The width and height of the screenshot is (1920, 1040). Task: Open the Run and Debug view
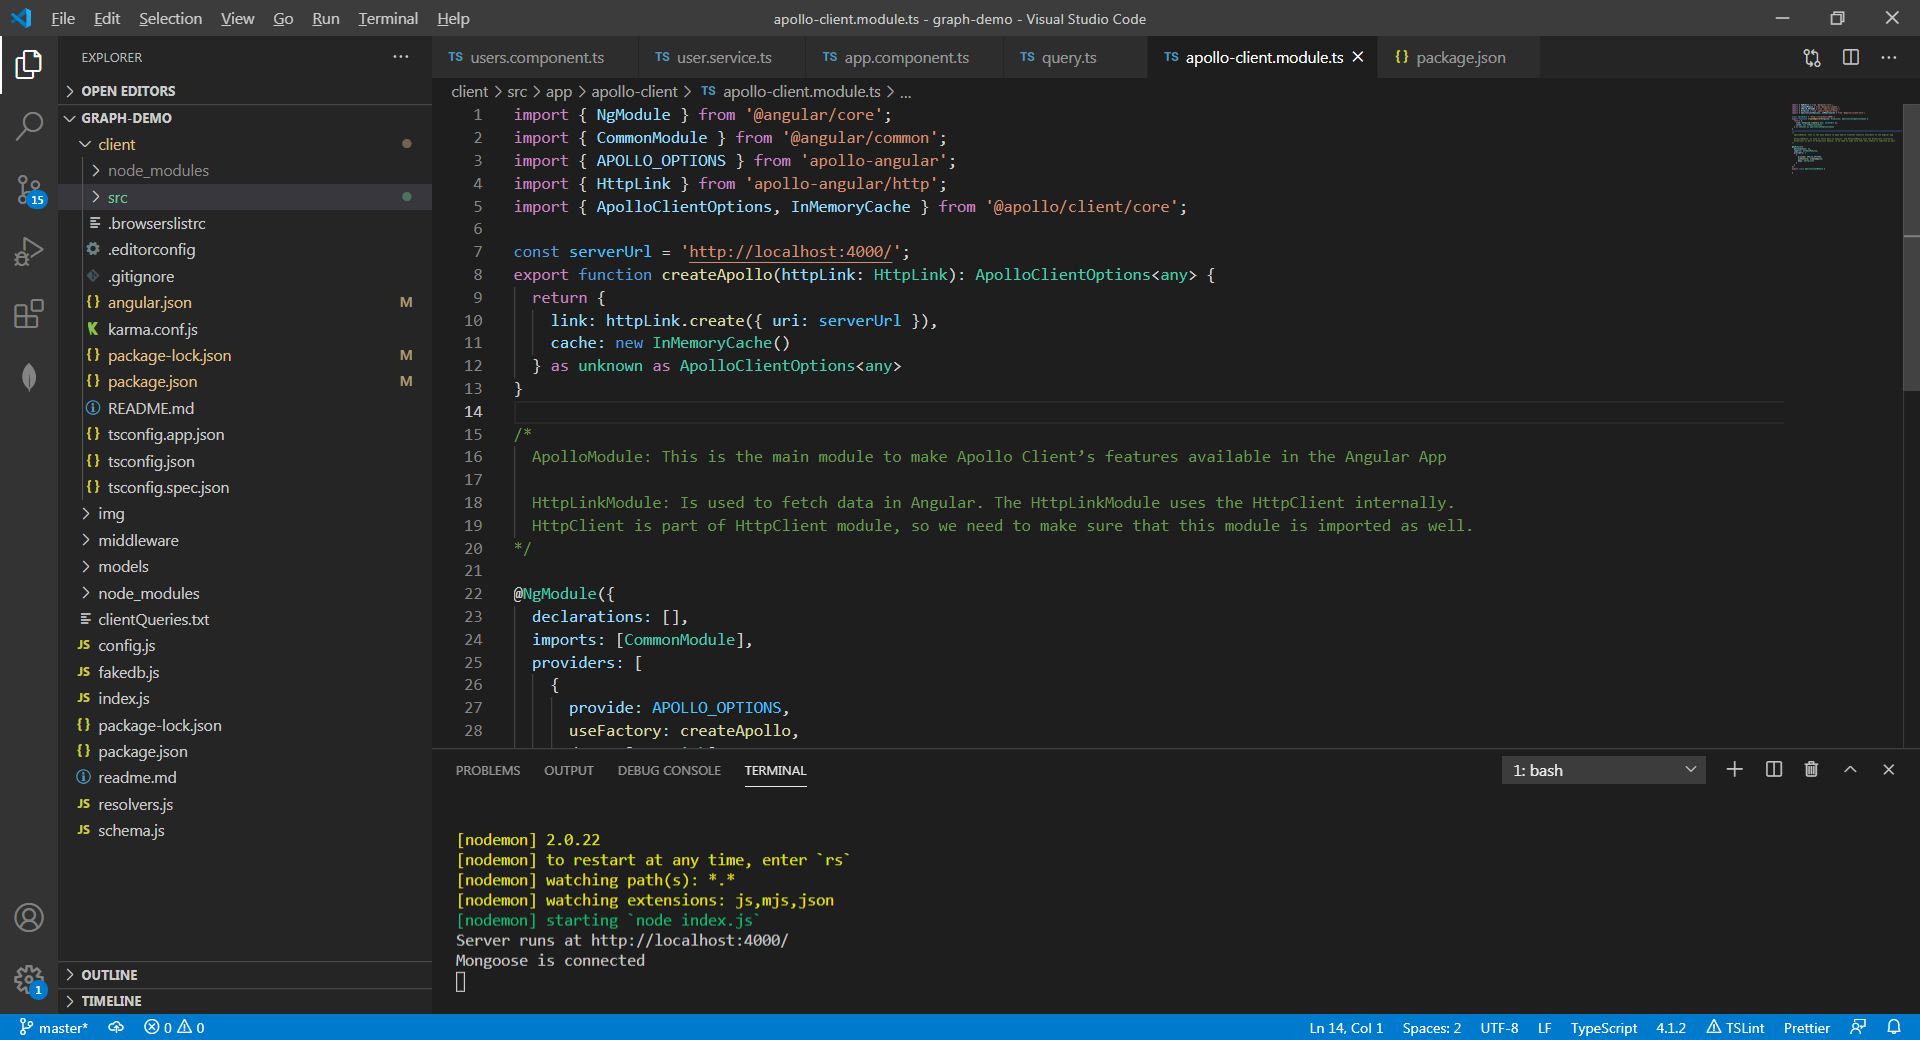[29, 251]
